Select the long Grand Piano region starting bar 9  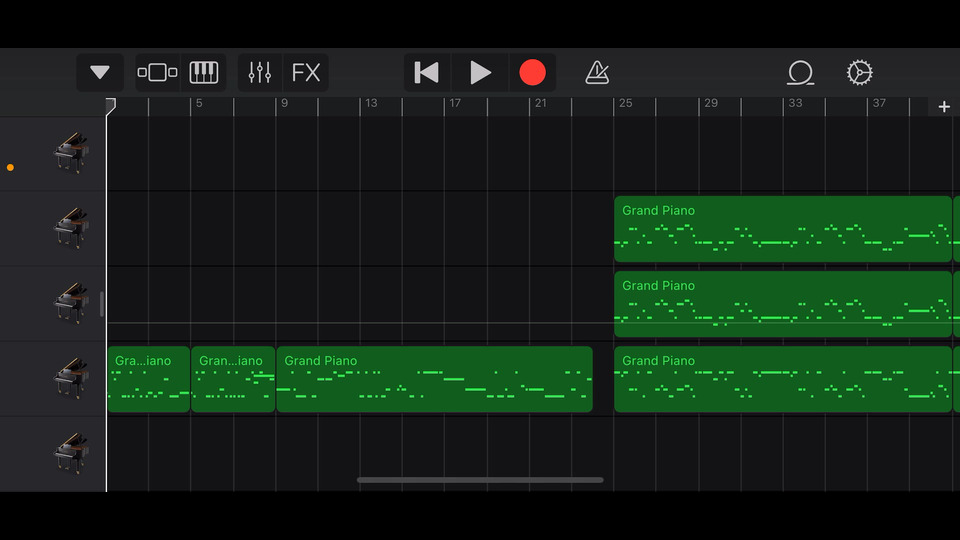click(x=435, y=380)
